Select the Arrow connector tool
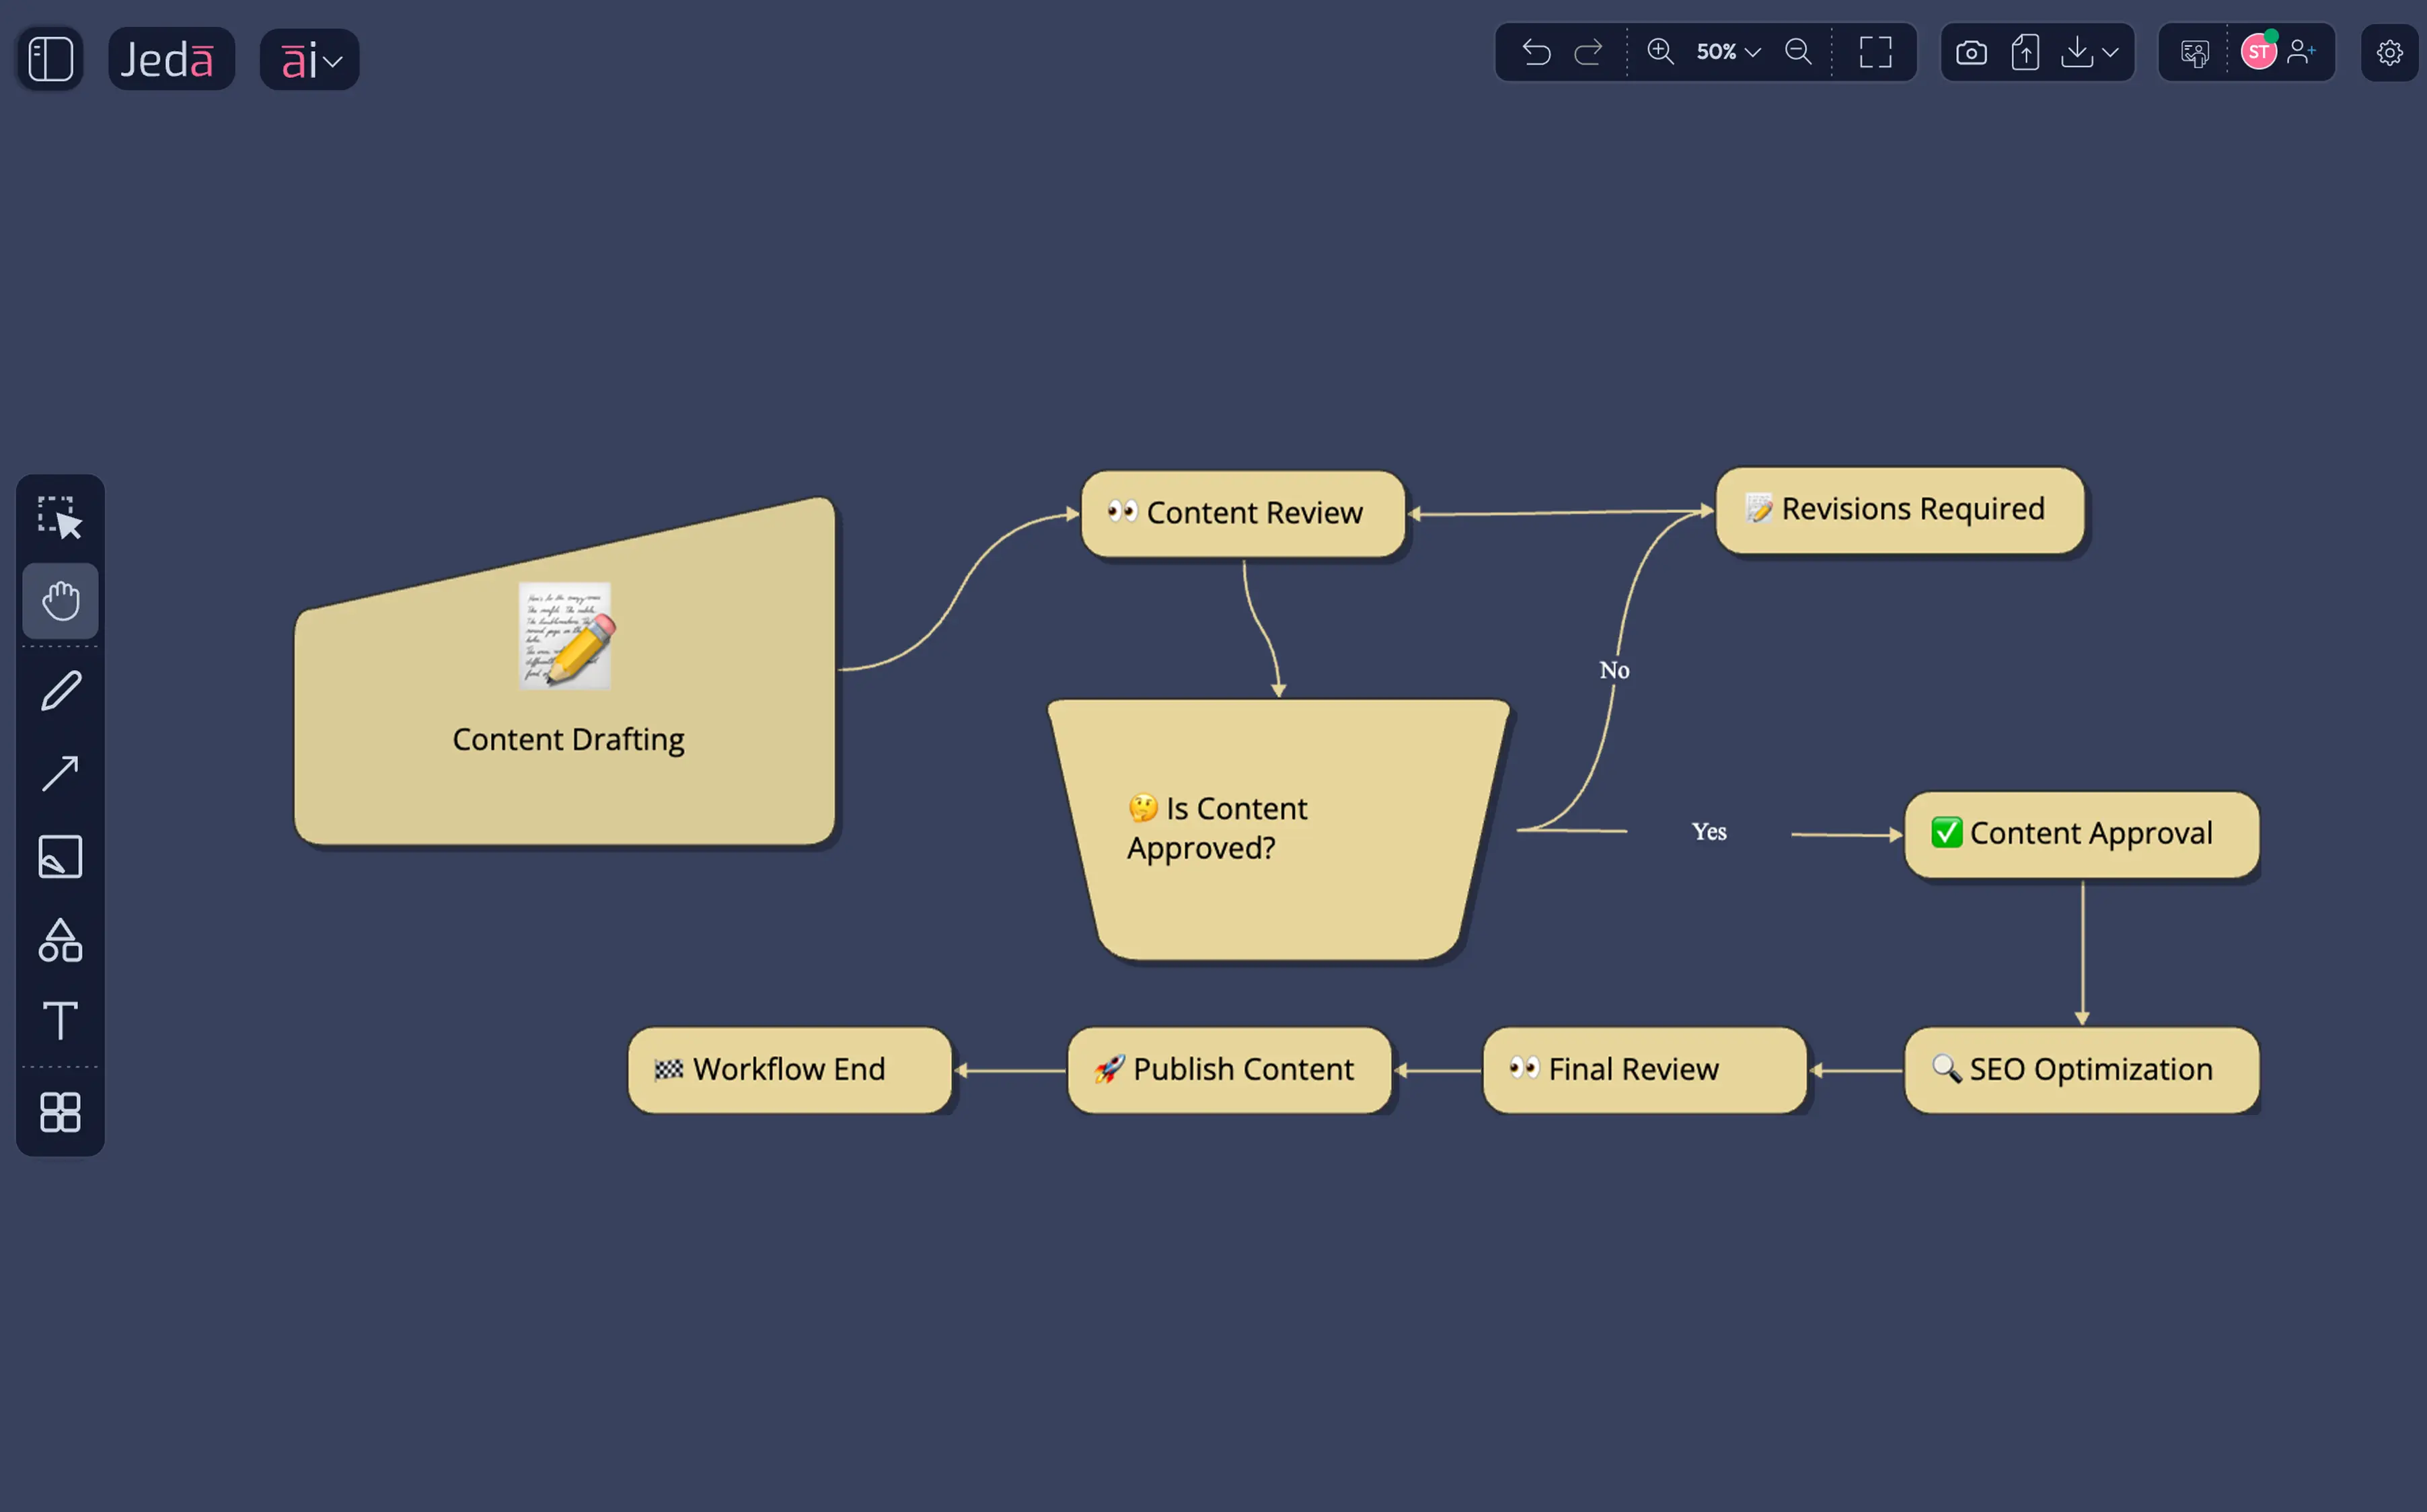The image size is (2427, 1512). point(60,772)
